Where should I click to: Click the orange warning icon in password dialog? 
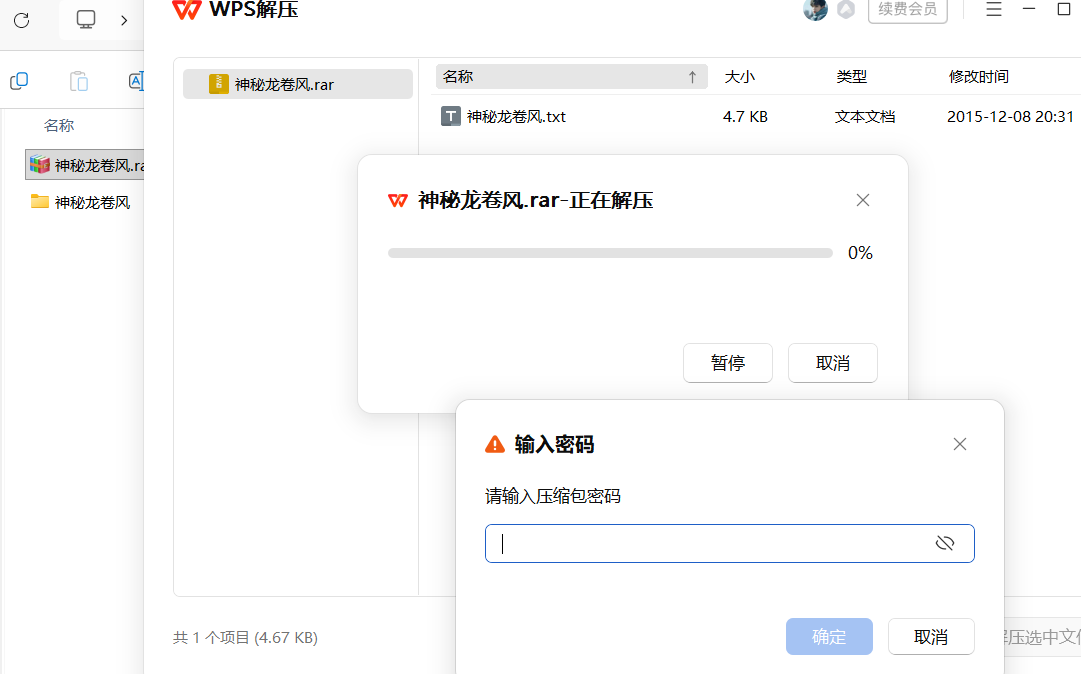[x=495, y=444]
